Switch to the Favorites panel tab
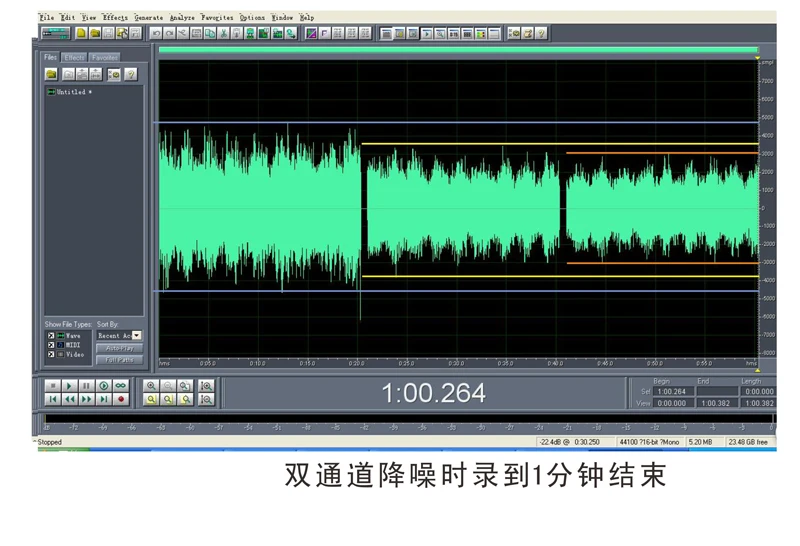 coord(105,58)
